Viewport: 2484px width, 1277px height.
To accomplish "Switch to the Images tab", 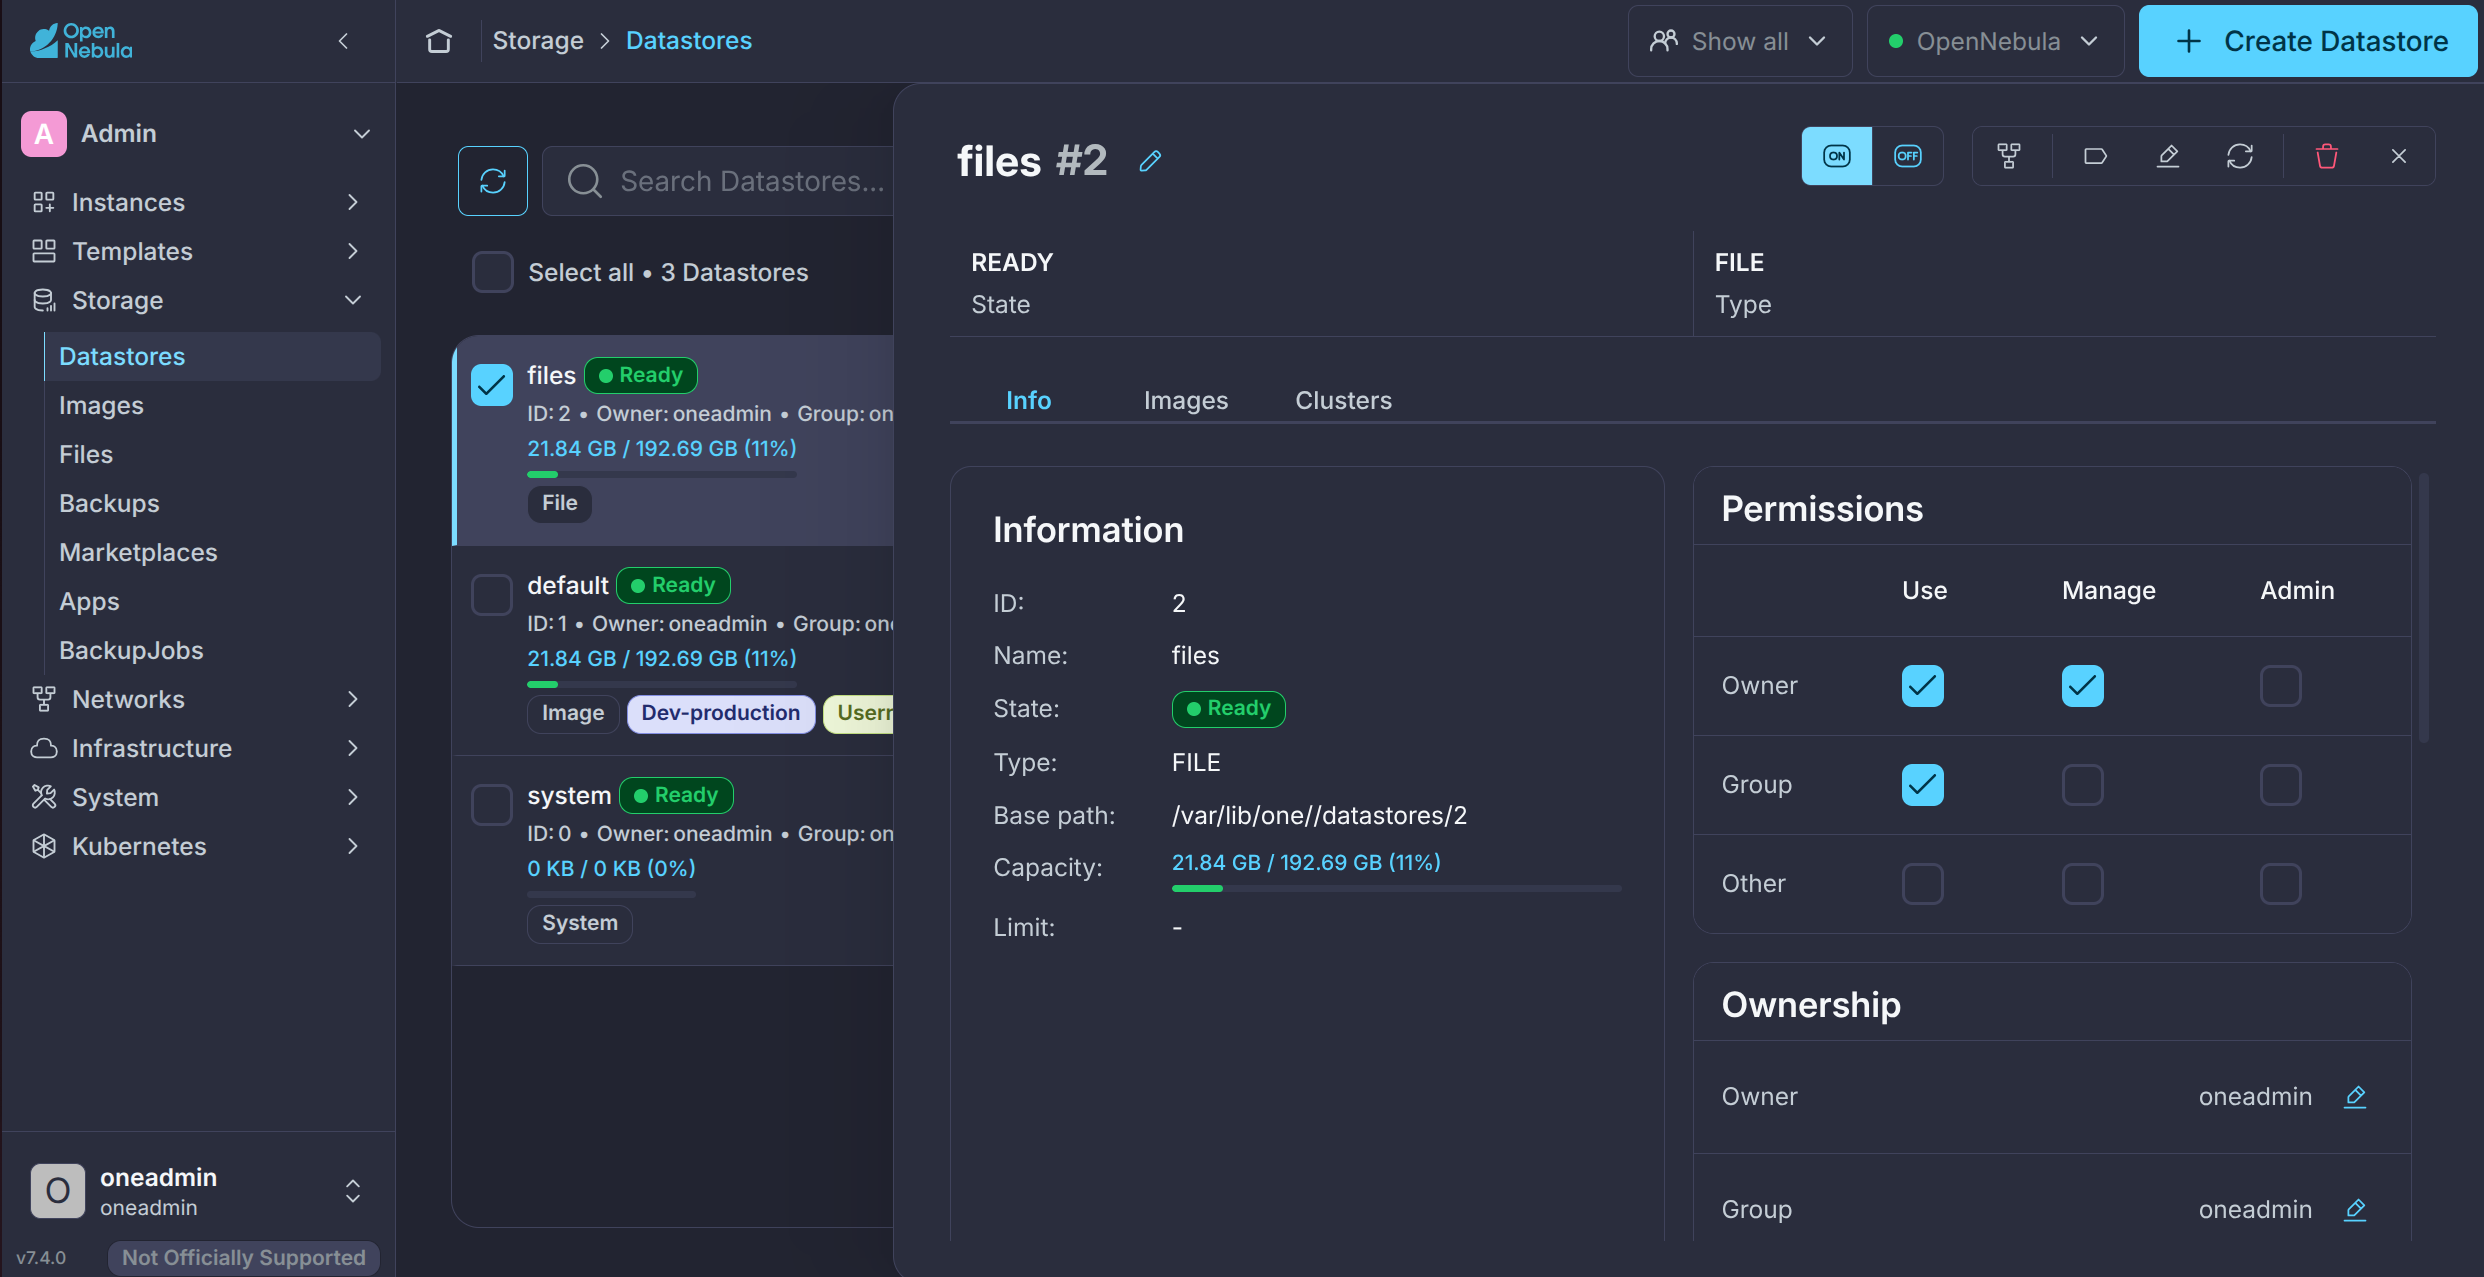I will [1186, 400].
